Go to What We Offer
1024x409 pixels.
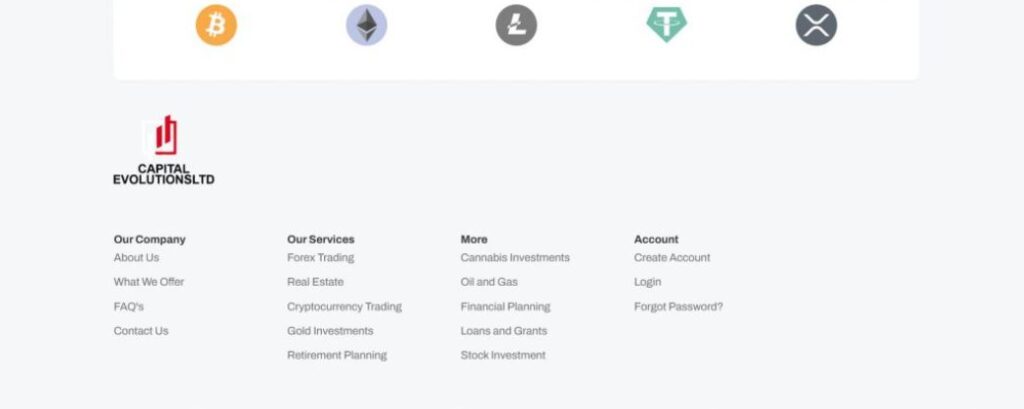click(149, 282)
